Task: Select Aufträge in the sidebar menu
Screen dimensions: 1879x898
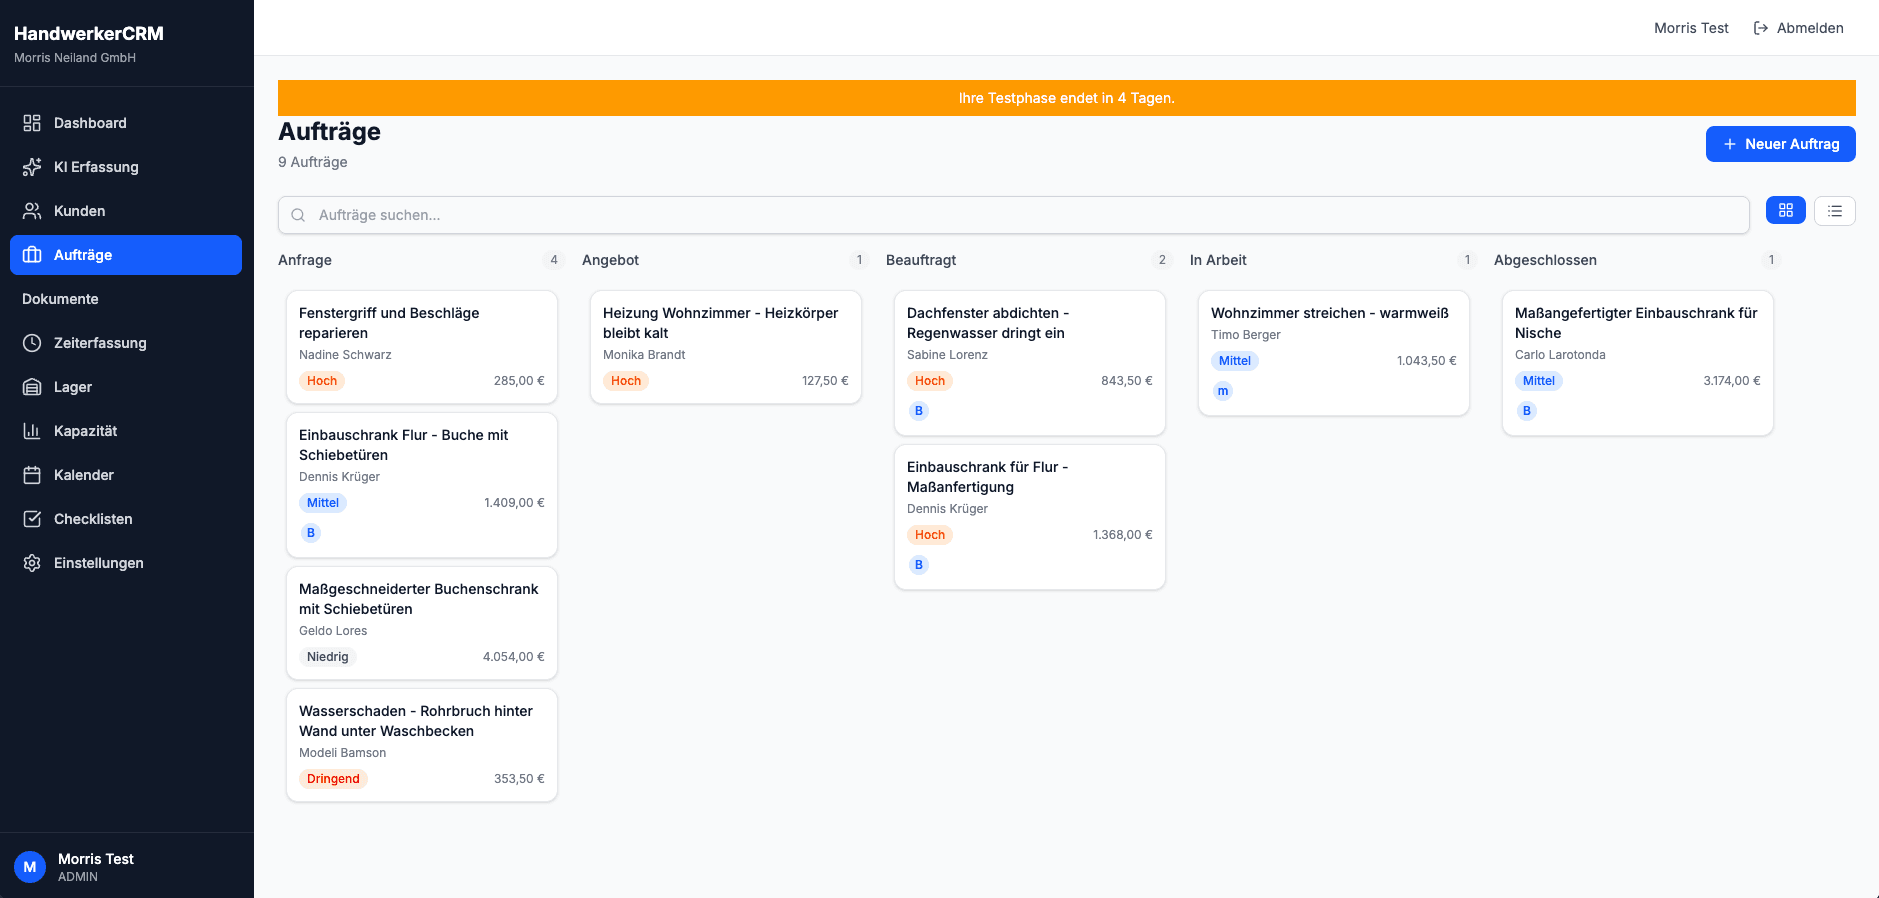Action: point(126,255)
